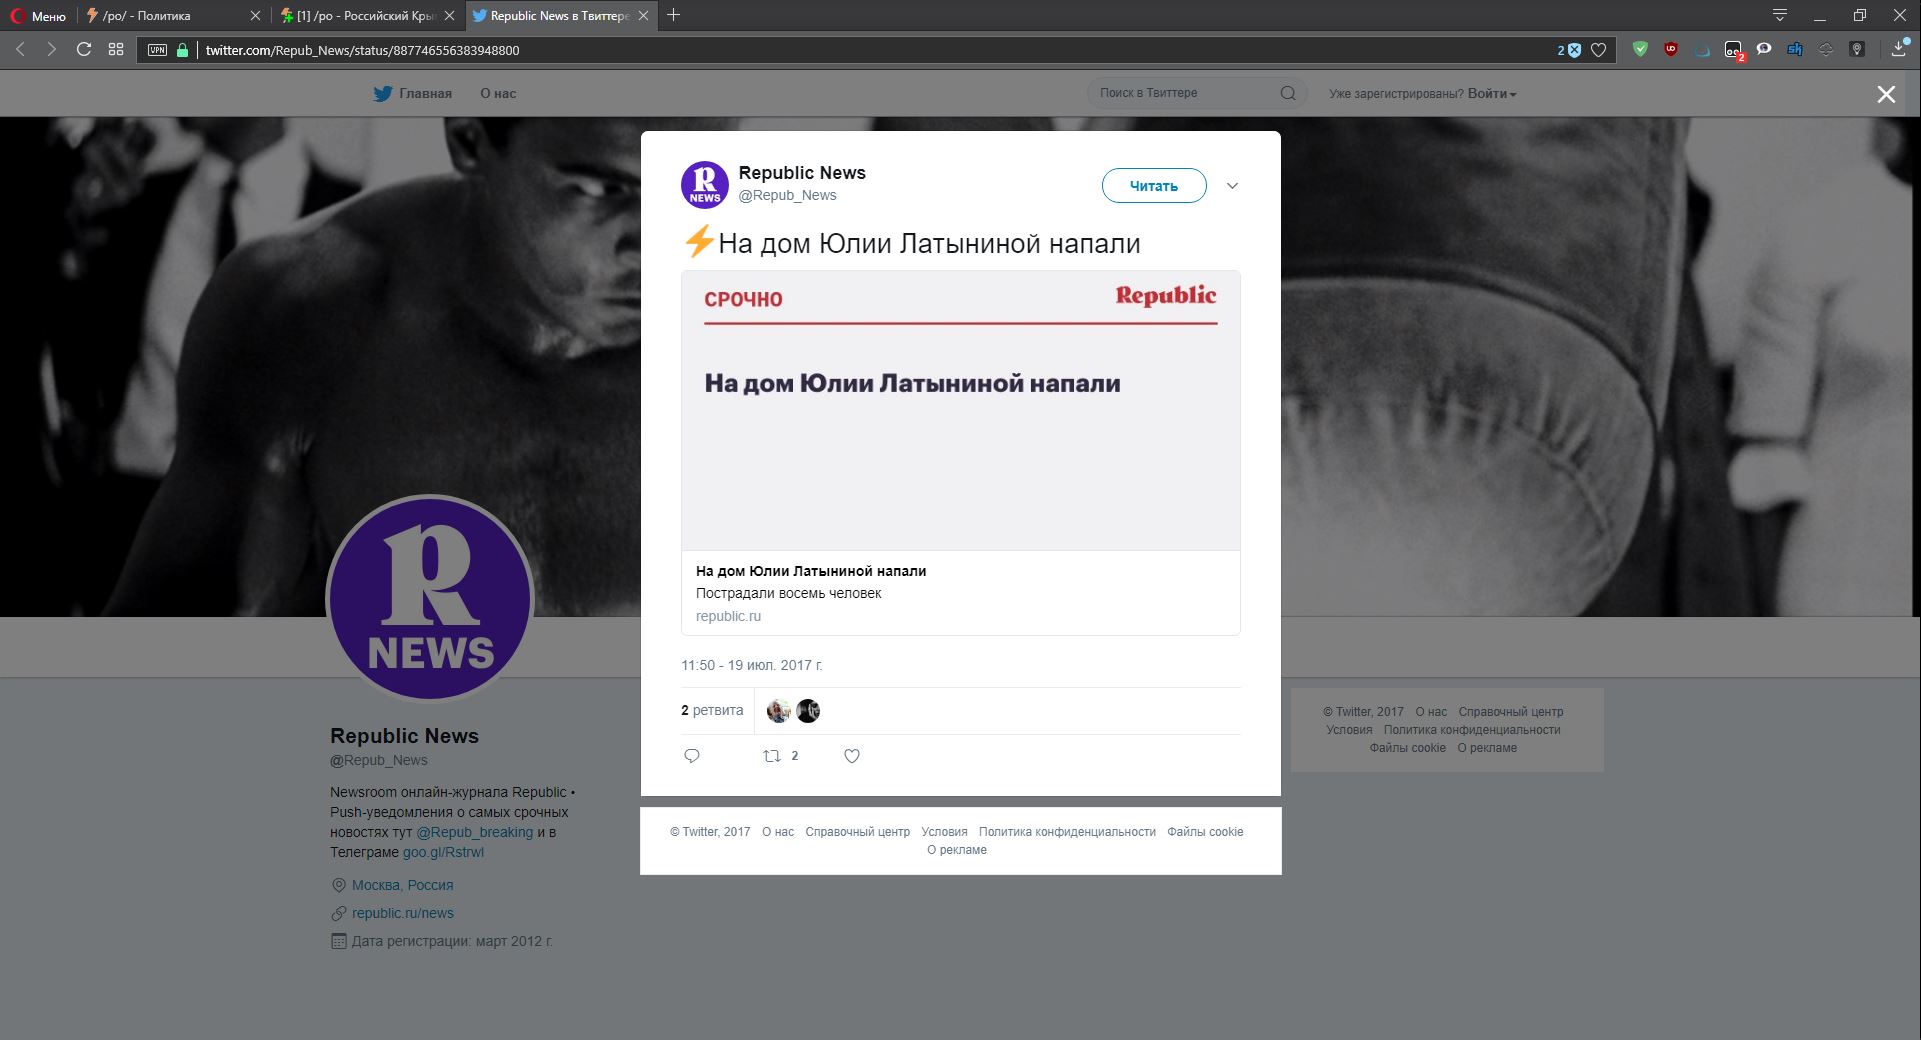Close the tweet overlay with X

[1886, 94]
